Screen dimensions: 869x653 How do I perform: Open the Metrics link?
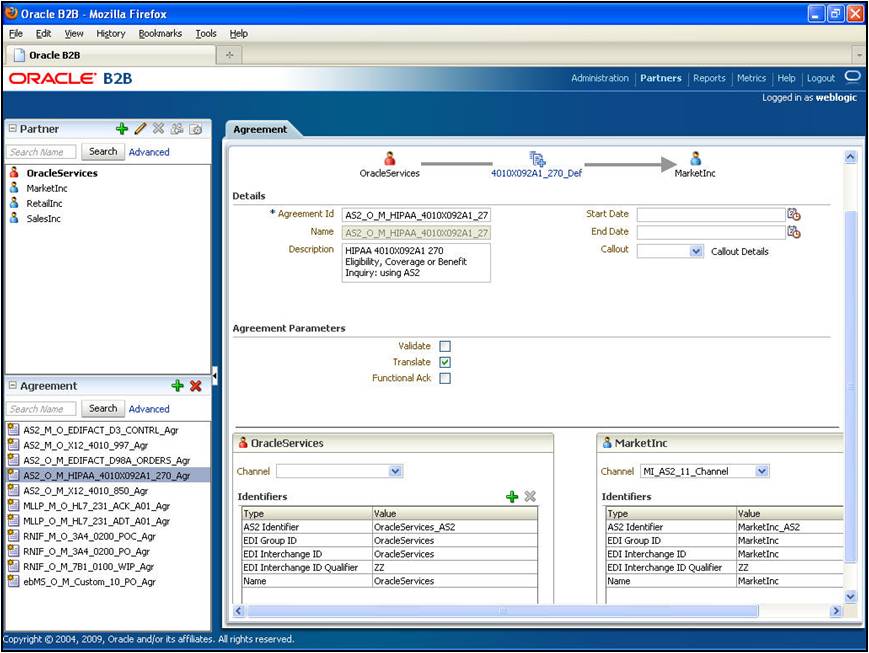(751, 78)
